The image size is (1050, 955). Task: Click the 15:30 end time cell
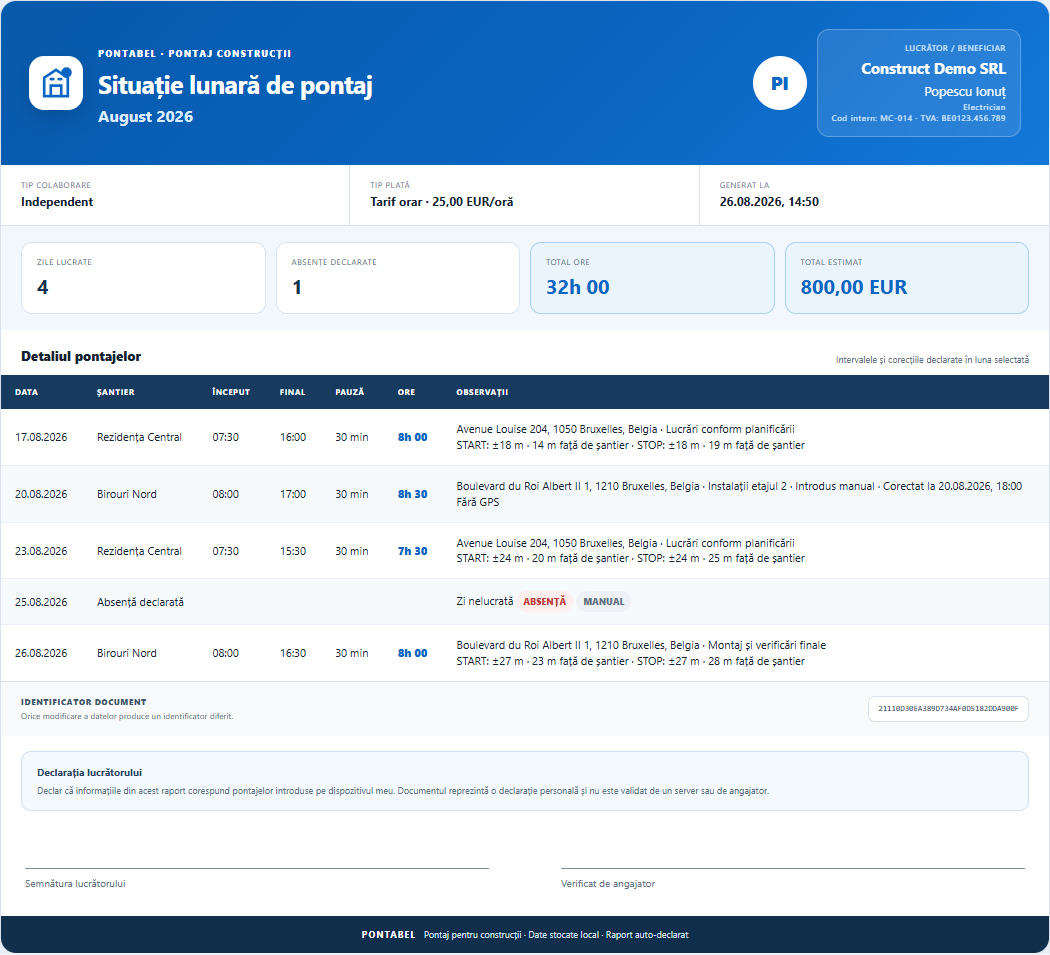[293, 551]
